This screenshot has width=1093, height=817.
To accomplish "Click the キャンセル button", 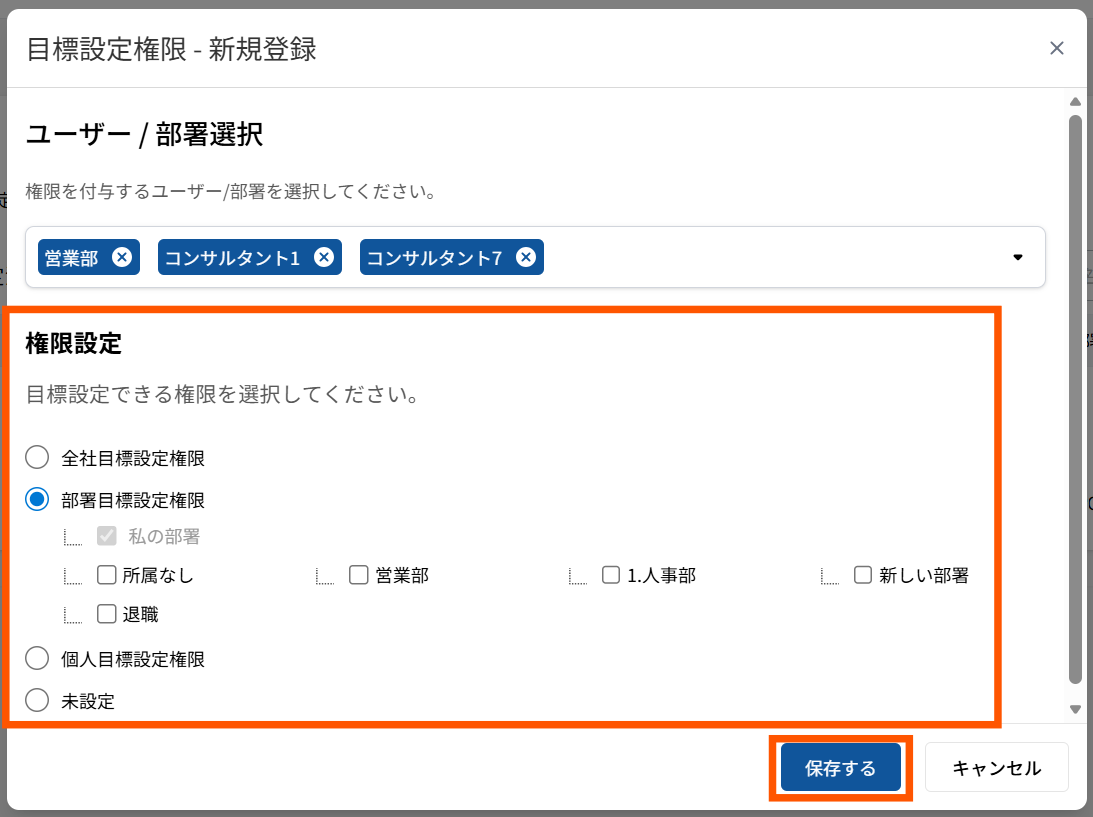I will click(x=996, y=768).
